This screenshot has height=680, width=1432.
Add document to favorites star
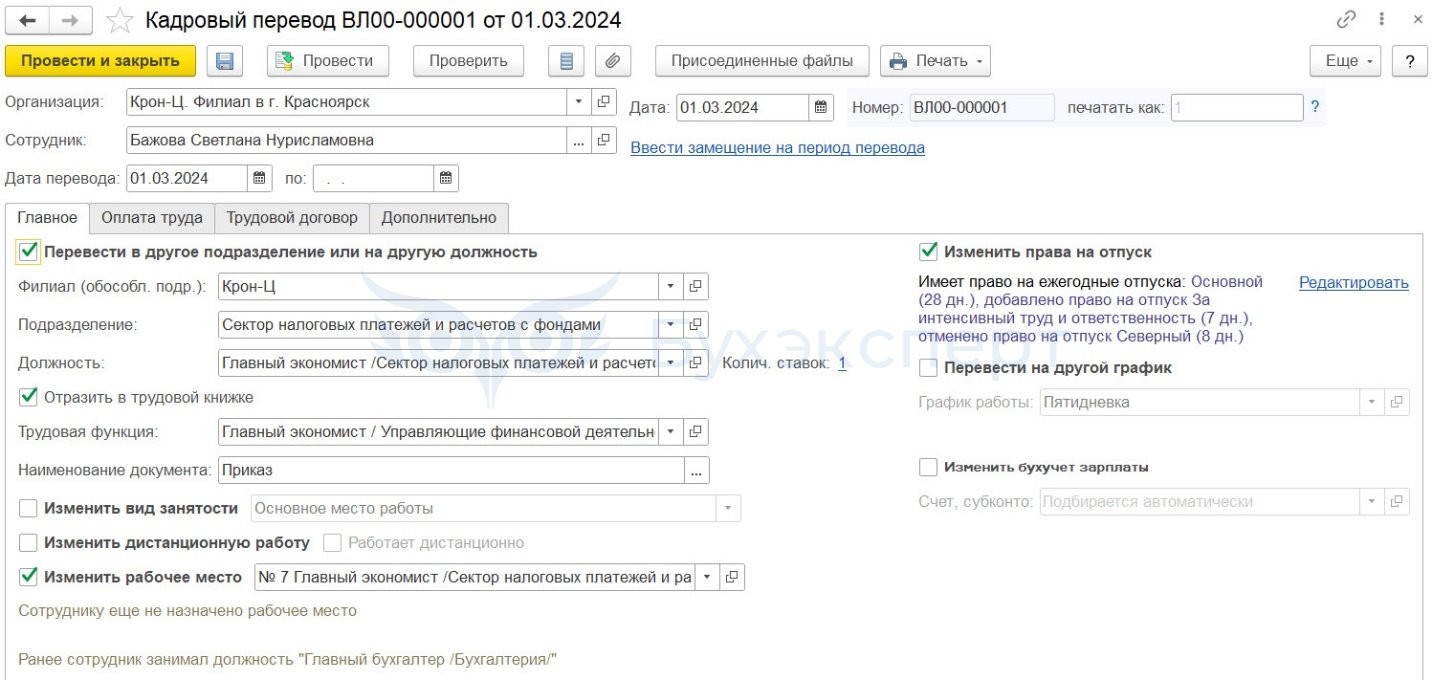coord(120,20)
